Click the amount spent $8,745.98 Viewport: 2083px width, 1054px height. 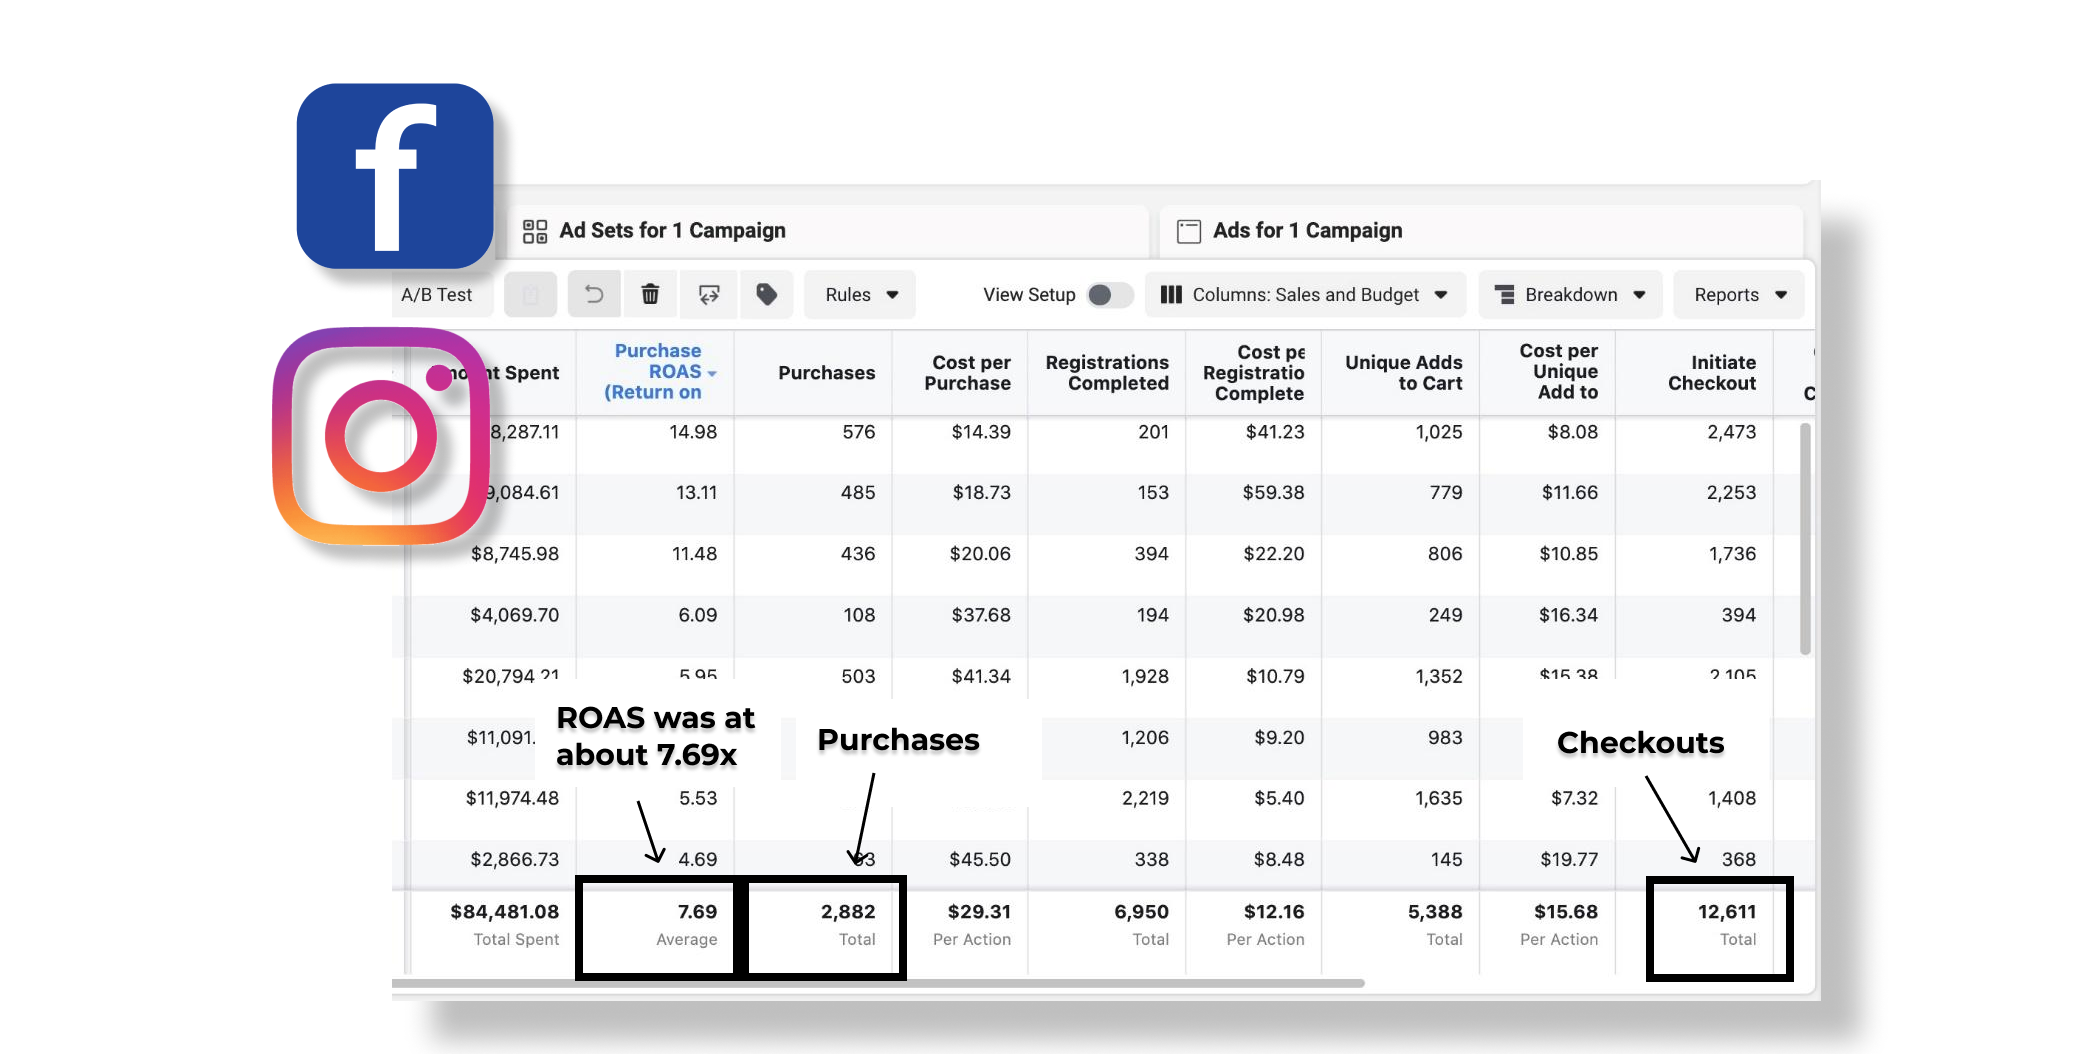(x=514, y=554)
